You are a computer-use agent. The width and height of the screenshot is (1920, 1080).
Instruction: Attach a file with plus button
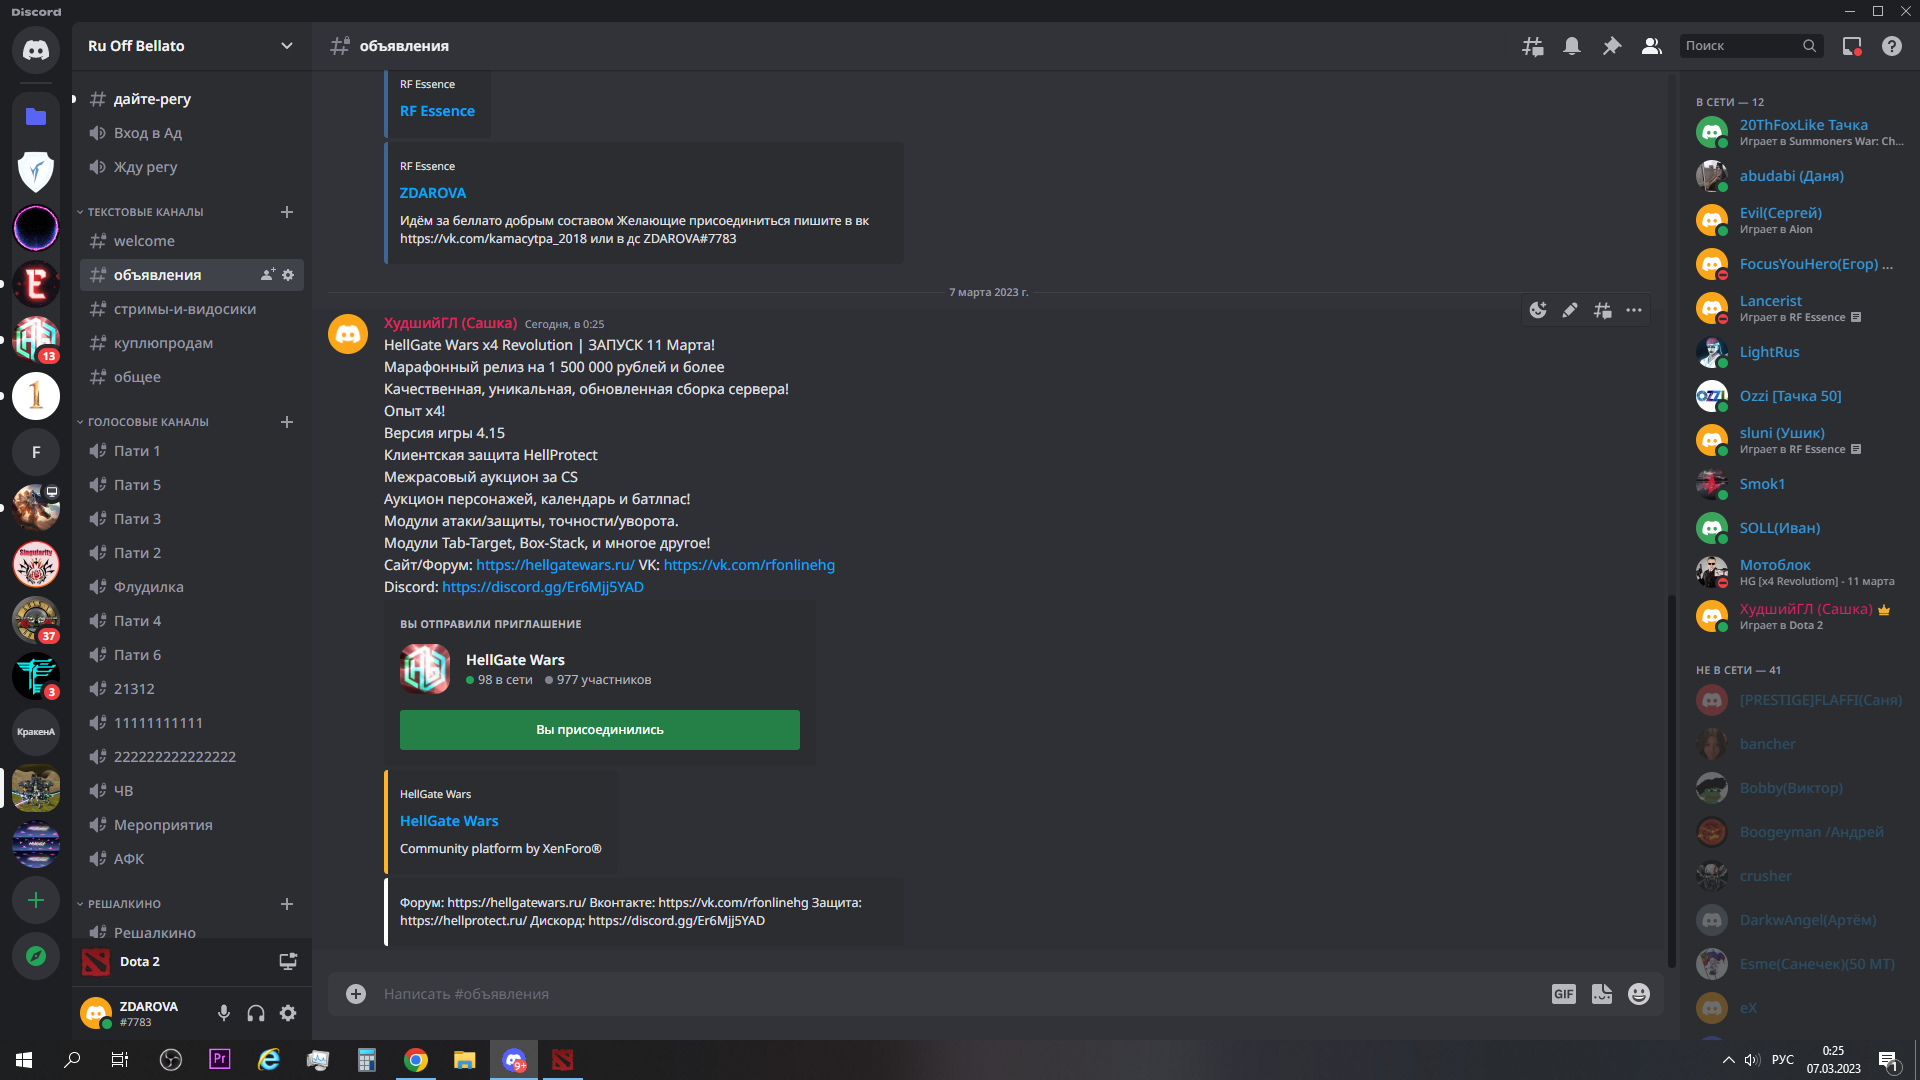[x=356, y=994]
